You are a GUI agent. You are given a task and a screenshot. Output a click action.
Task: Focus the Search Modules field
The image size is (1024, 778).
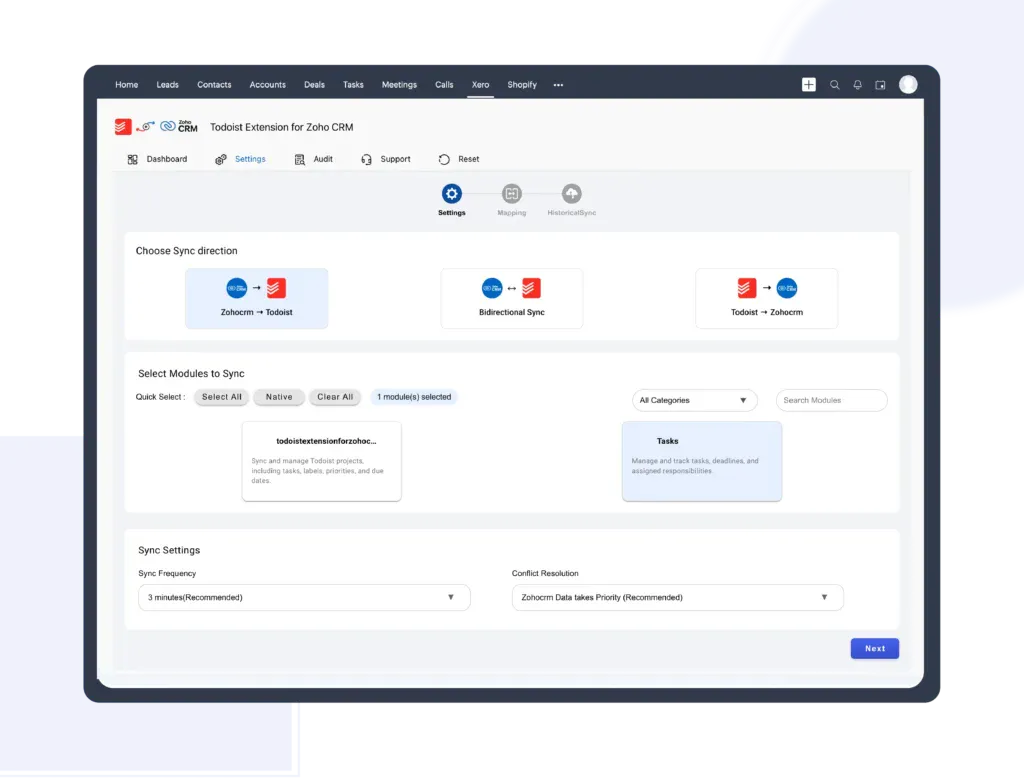[x=831, y=400]
